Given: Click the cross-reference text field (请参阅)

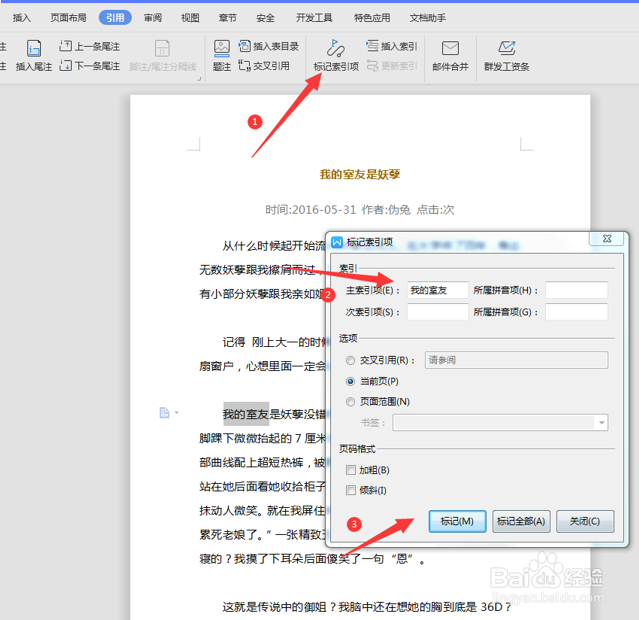Looking at the screenshot, I should point(516,360).
